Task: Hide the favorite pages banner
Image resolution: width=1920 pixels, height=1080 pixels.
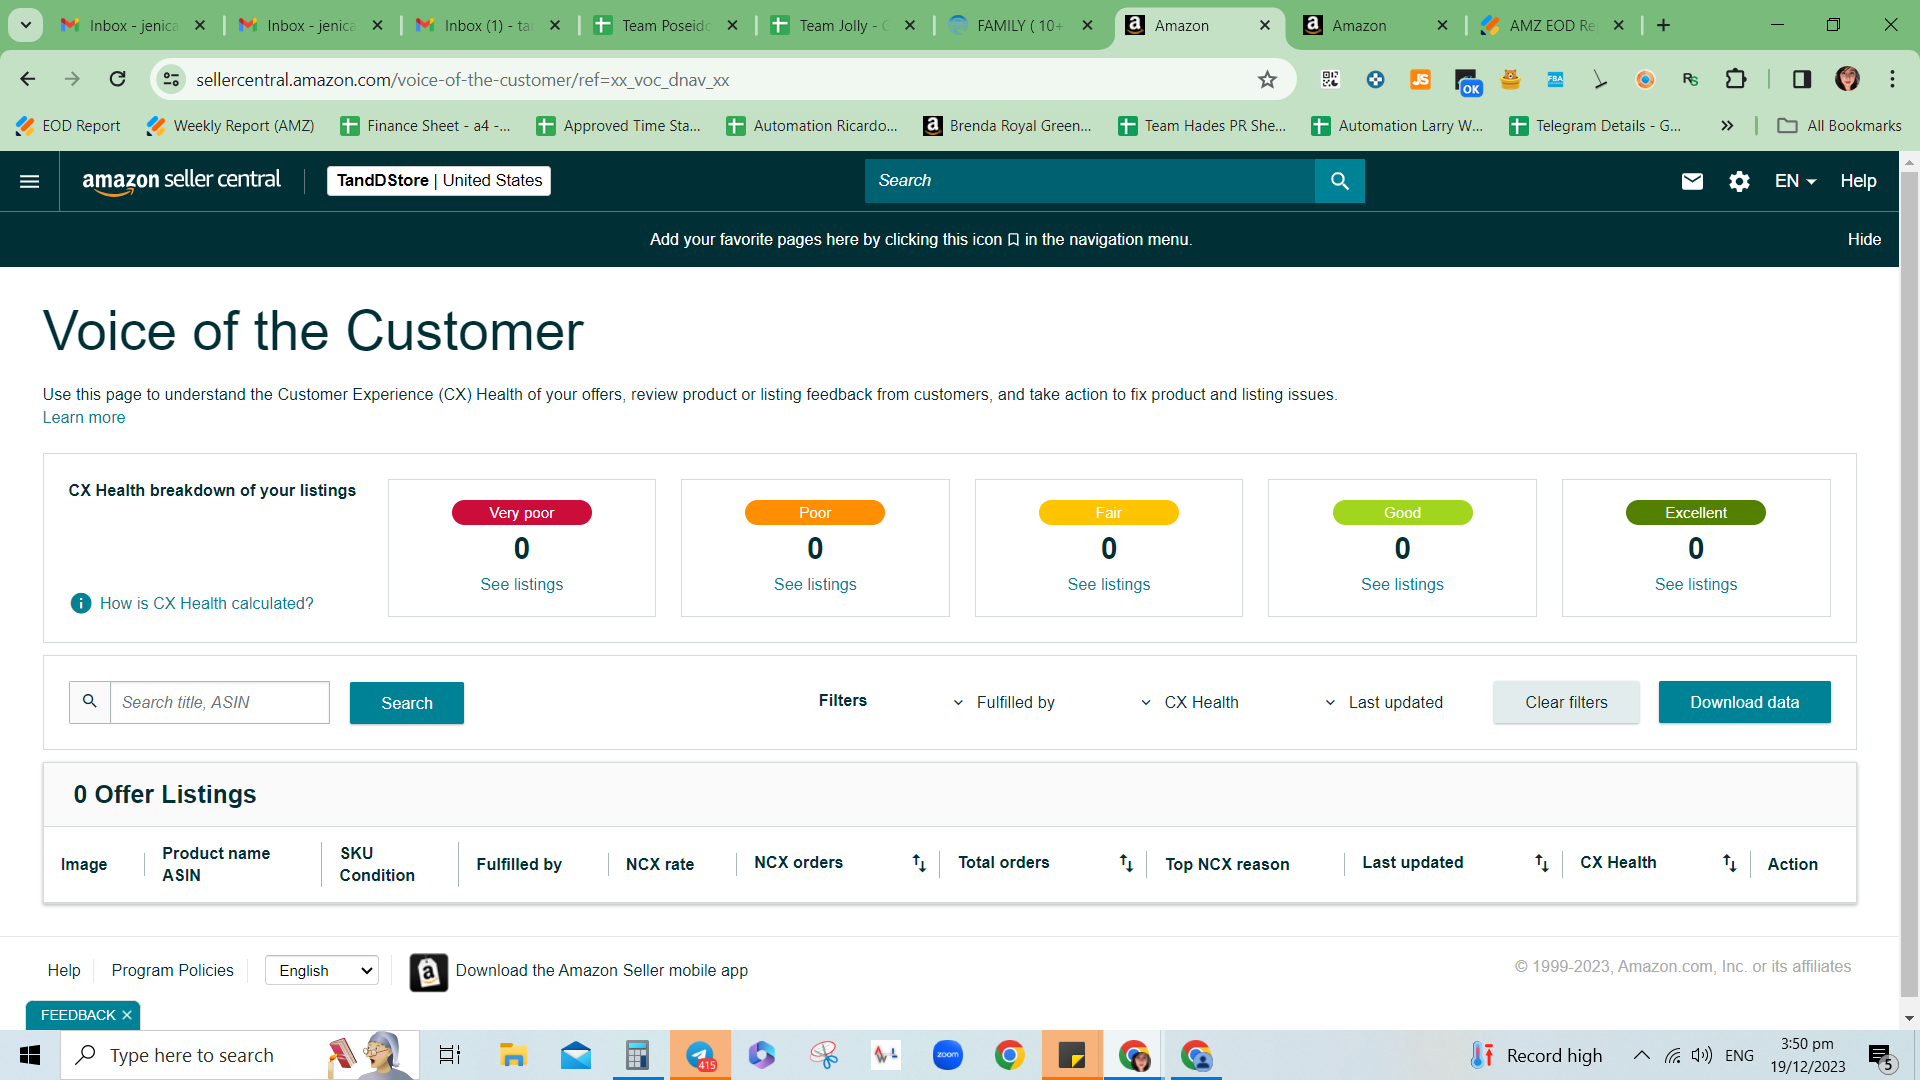Action: click(x=1864, y=239)
